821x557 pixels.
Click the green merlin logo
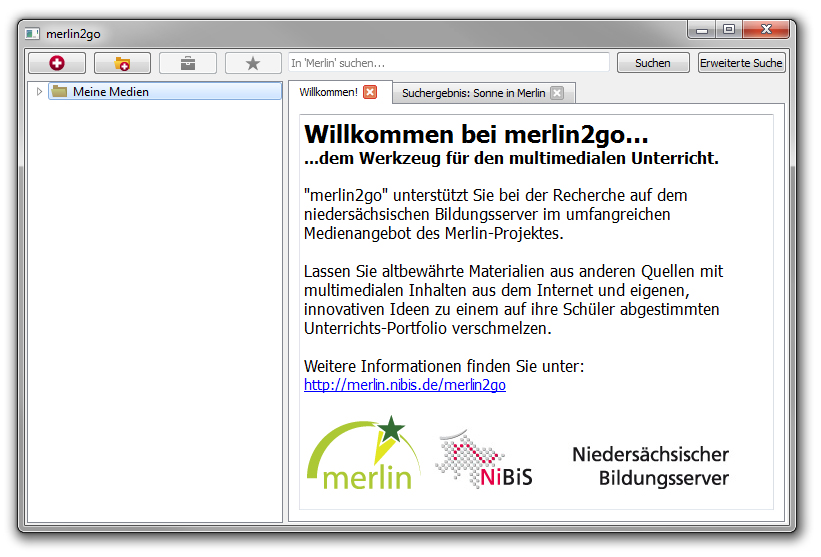coord(364,453)
